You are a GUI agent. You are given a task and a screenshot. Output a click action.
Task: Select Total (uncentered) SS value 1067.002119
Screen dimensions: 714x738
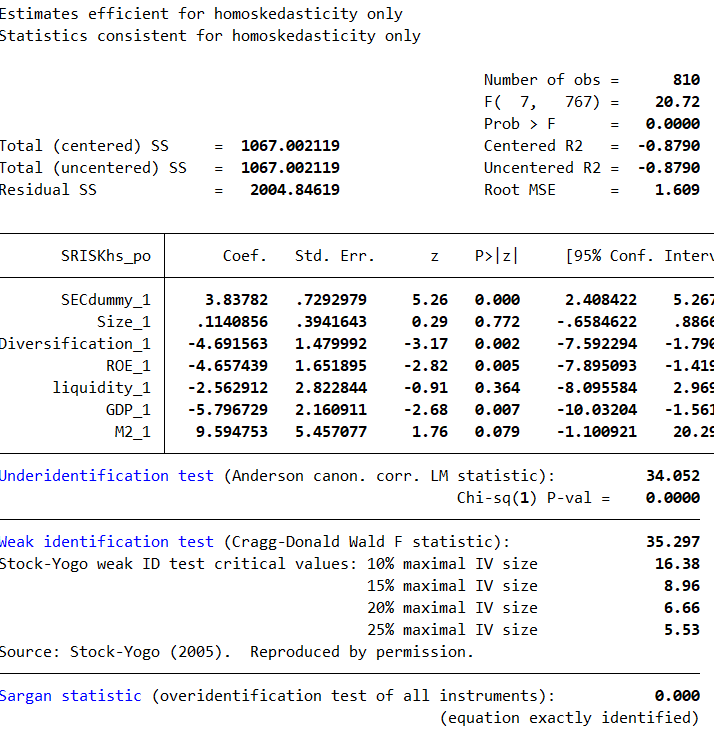pos(290,168)
